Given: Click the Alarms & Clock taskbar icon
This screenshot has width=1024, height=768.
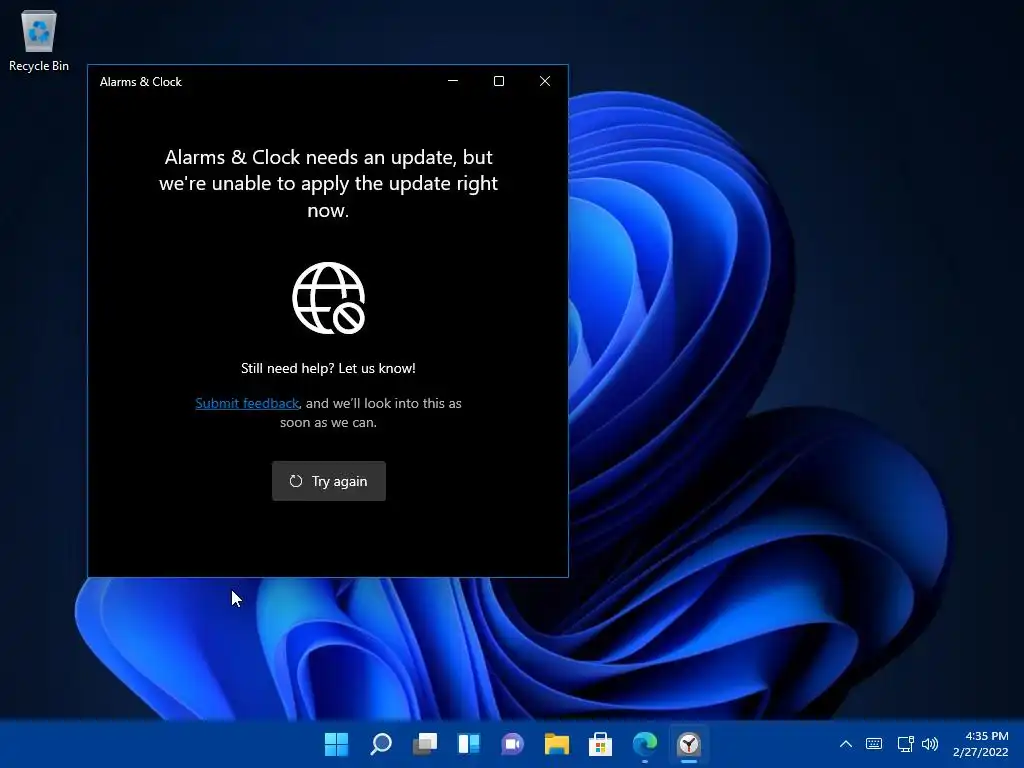Looking at the screenshot, I should pos(688,743).
